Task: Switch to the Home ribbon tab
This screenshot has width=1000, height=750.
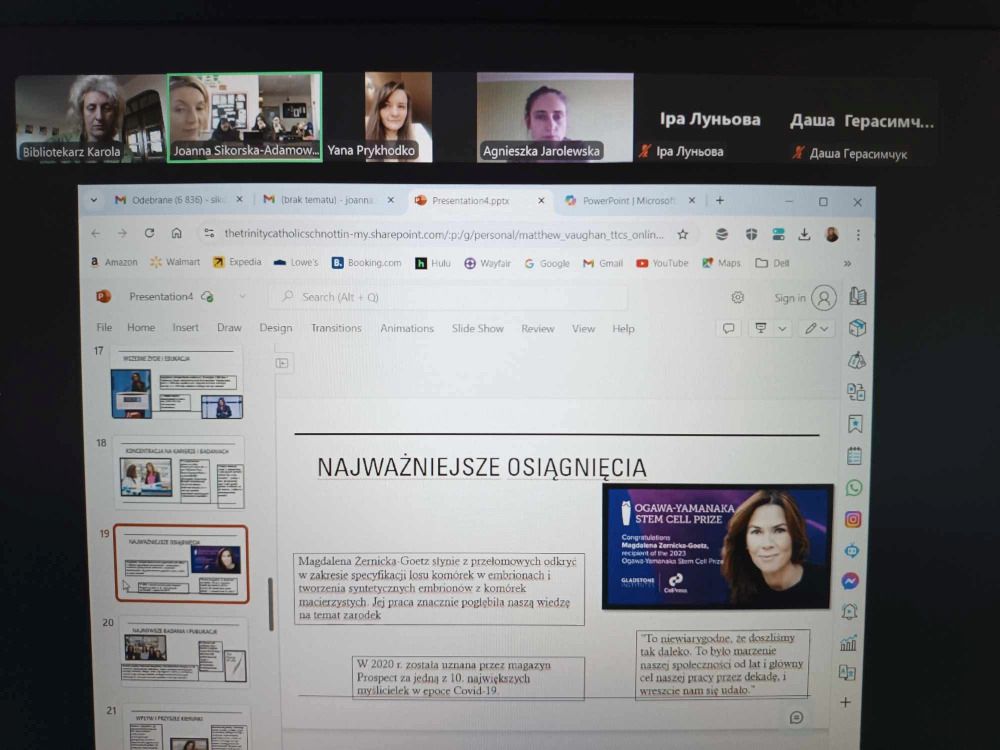Action: pos(141,327)
